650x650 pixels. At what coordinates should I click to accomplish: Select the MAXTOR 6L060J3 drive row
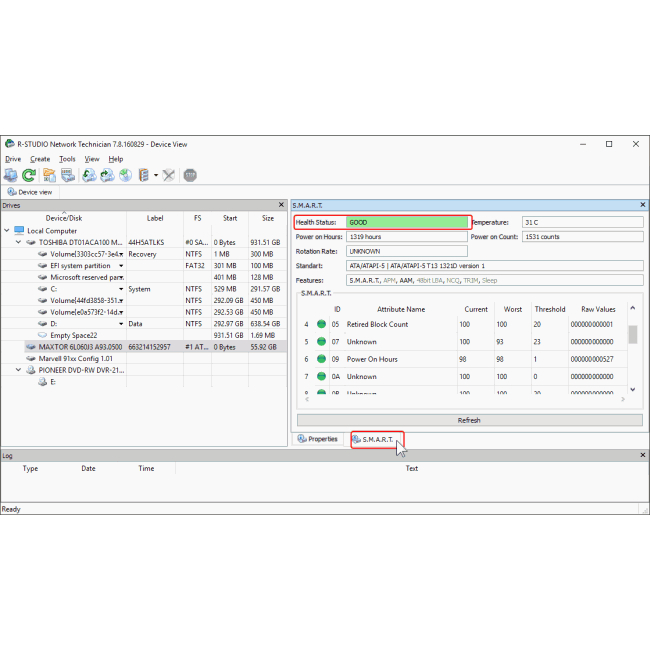click(80, 346)
